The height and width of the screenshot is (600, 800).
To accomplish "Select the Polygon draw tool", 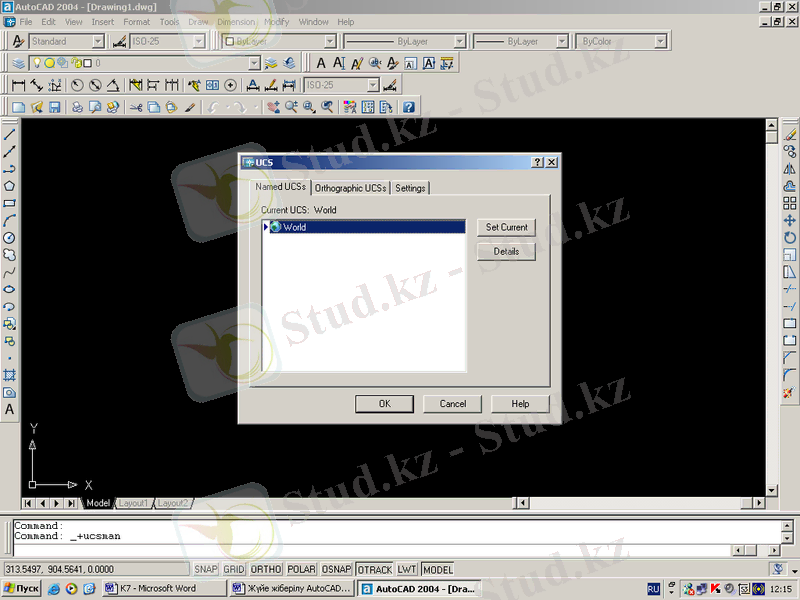I will coord(9,186).
